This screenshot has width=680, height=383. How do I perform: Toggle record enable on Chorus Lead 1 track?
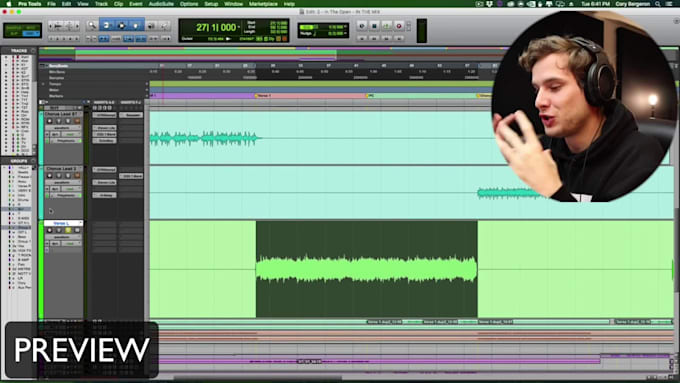(49, 121)
